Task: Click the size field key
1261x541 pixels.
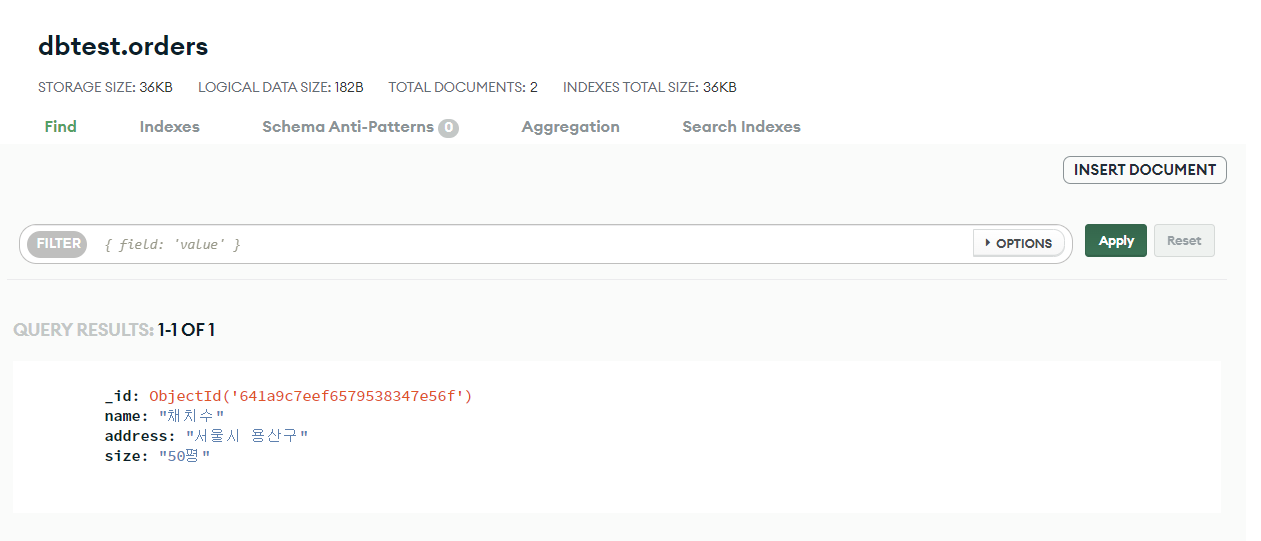Action: click(126, 456)
